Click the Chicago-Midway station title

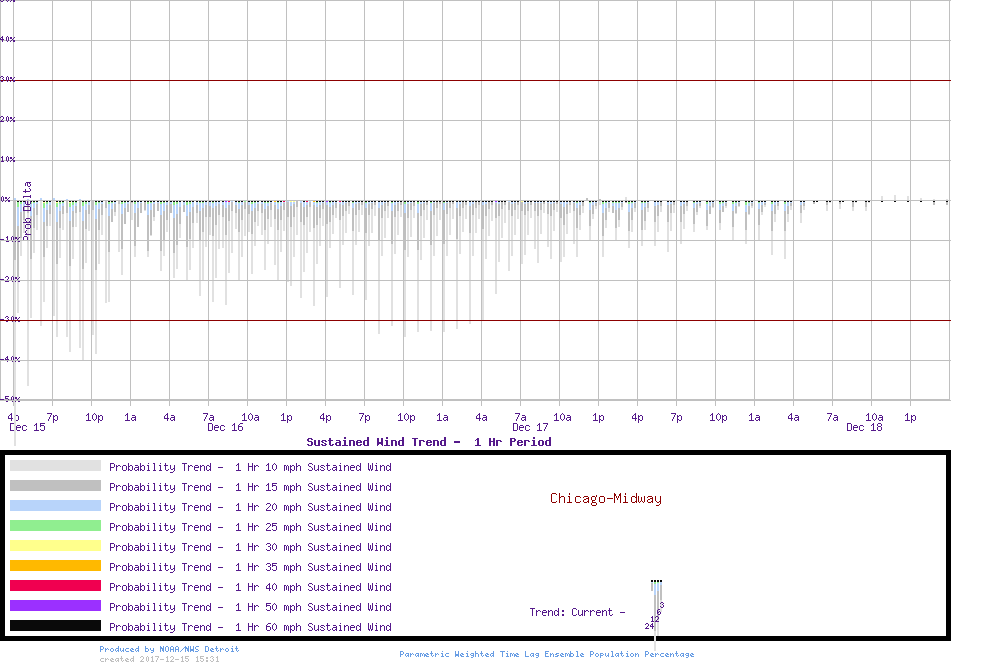point(605,498)
